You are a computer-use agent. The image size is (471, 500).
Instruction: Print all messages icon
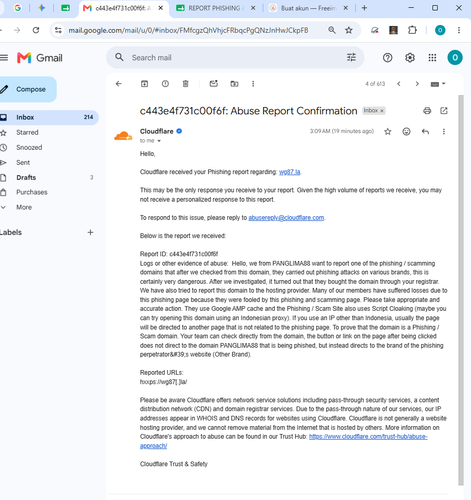point(427,111)
